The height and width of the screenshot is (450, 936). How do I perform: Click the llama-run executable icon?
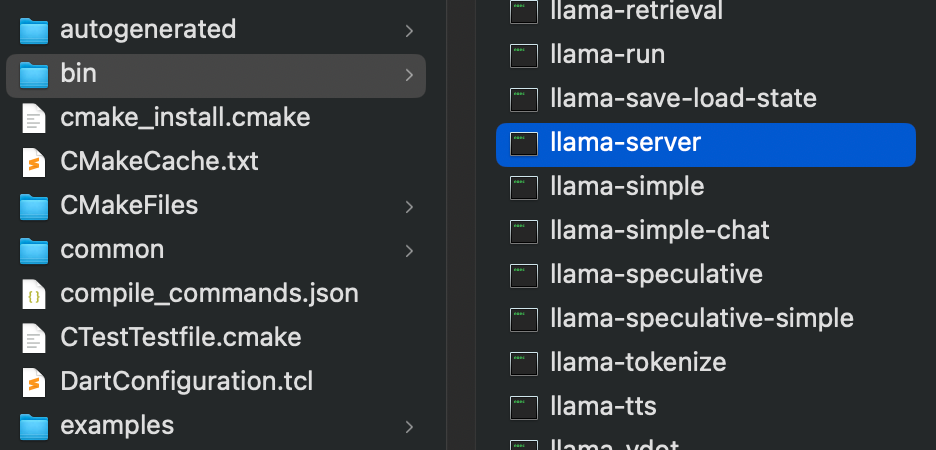524,55
